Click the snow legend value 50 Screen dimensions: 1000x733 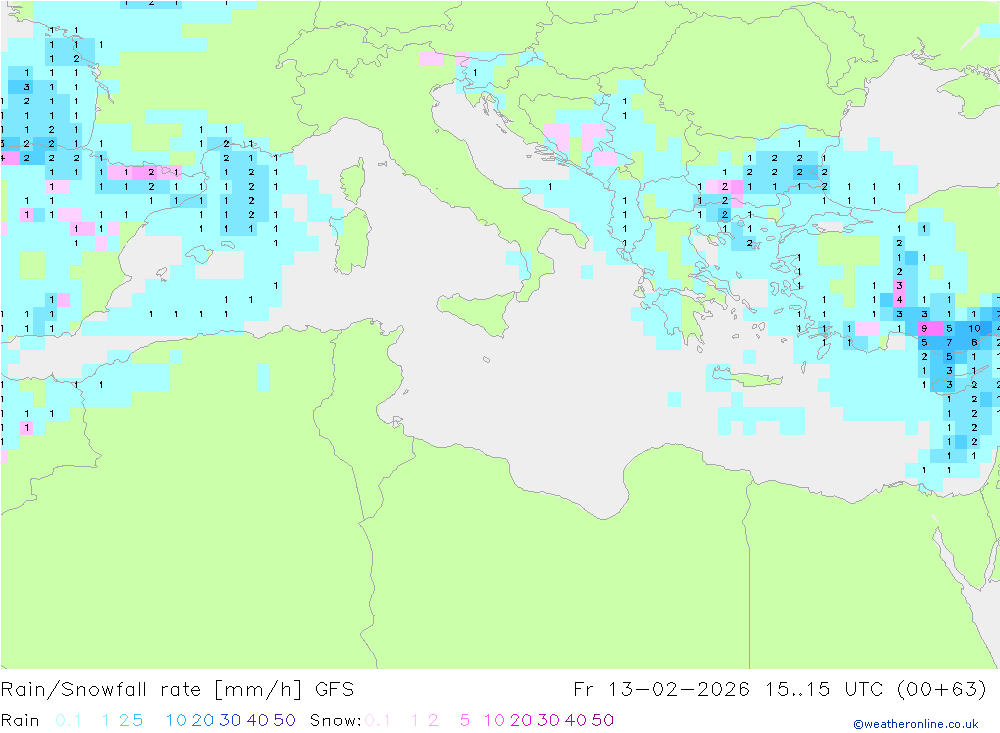(603, 720)
